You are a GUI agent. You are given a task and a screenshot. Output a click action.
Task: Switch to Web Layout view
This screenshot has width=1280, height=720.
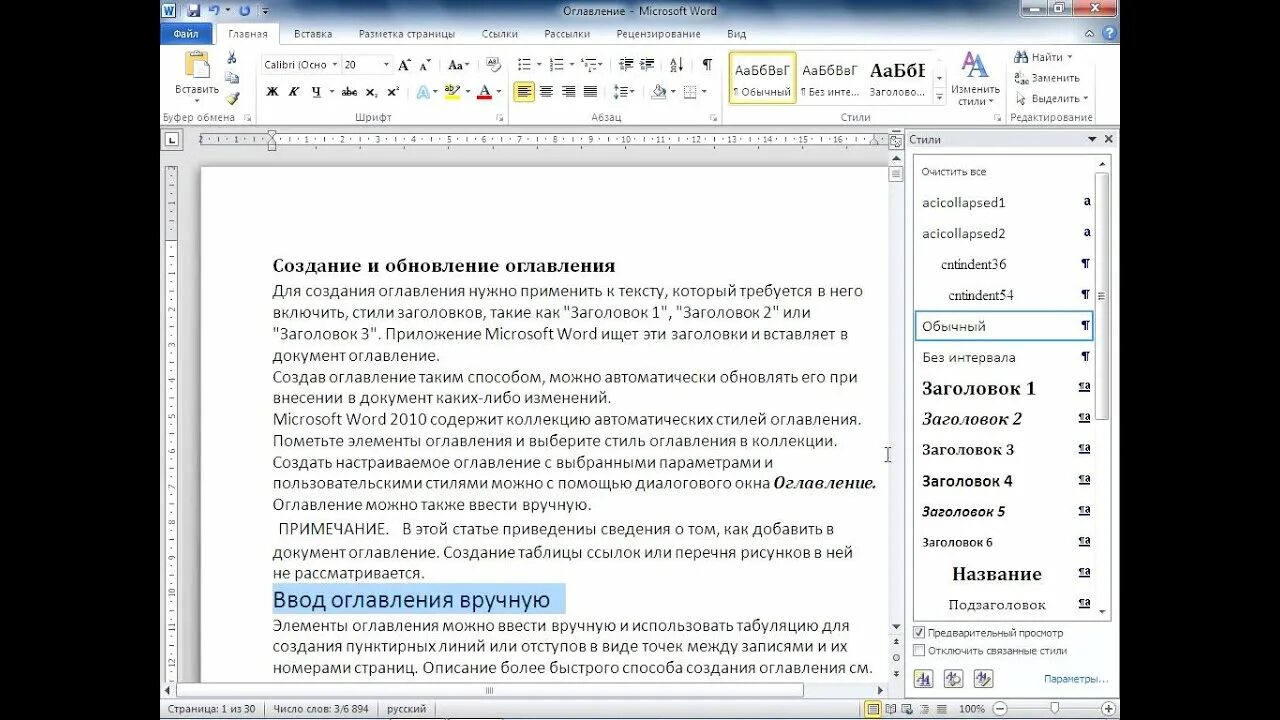906,709
